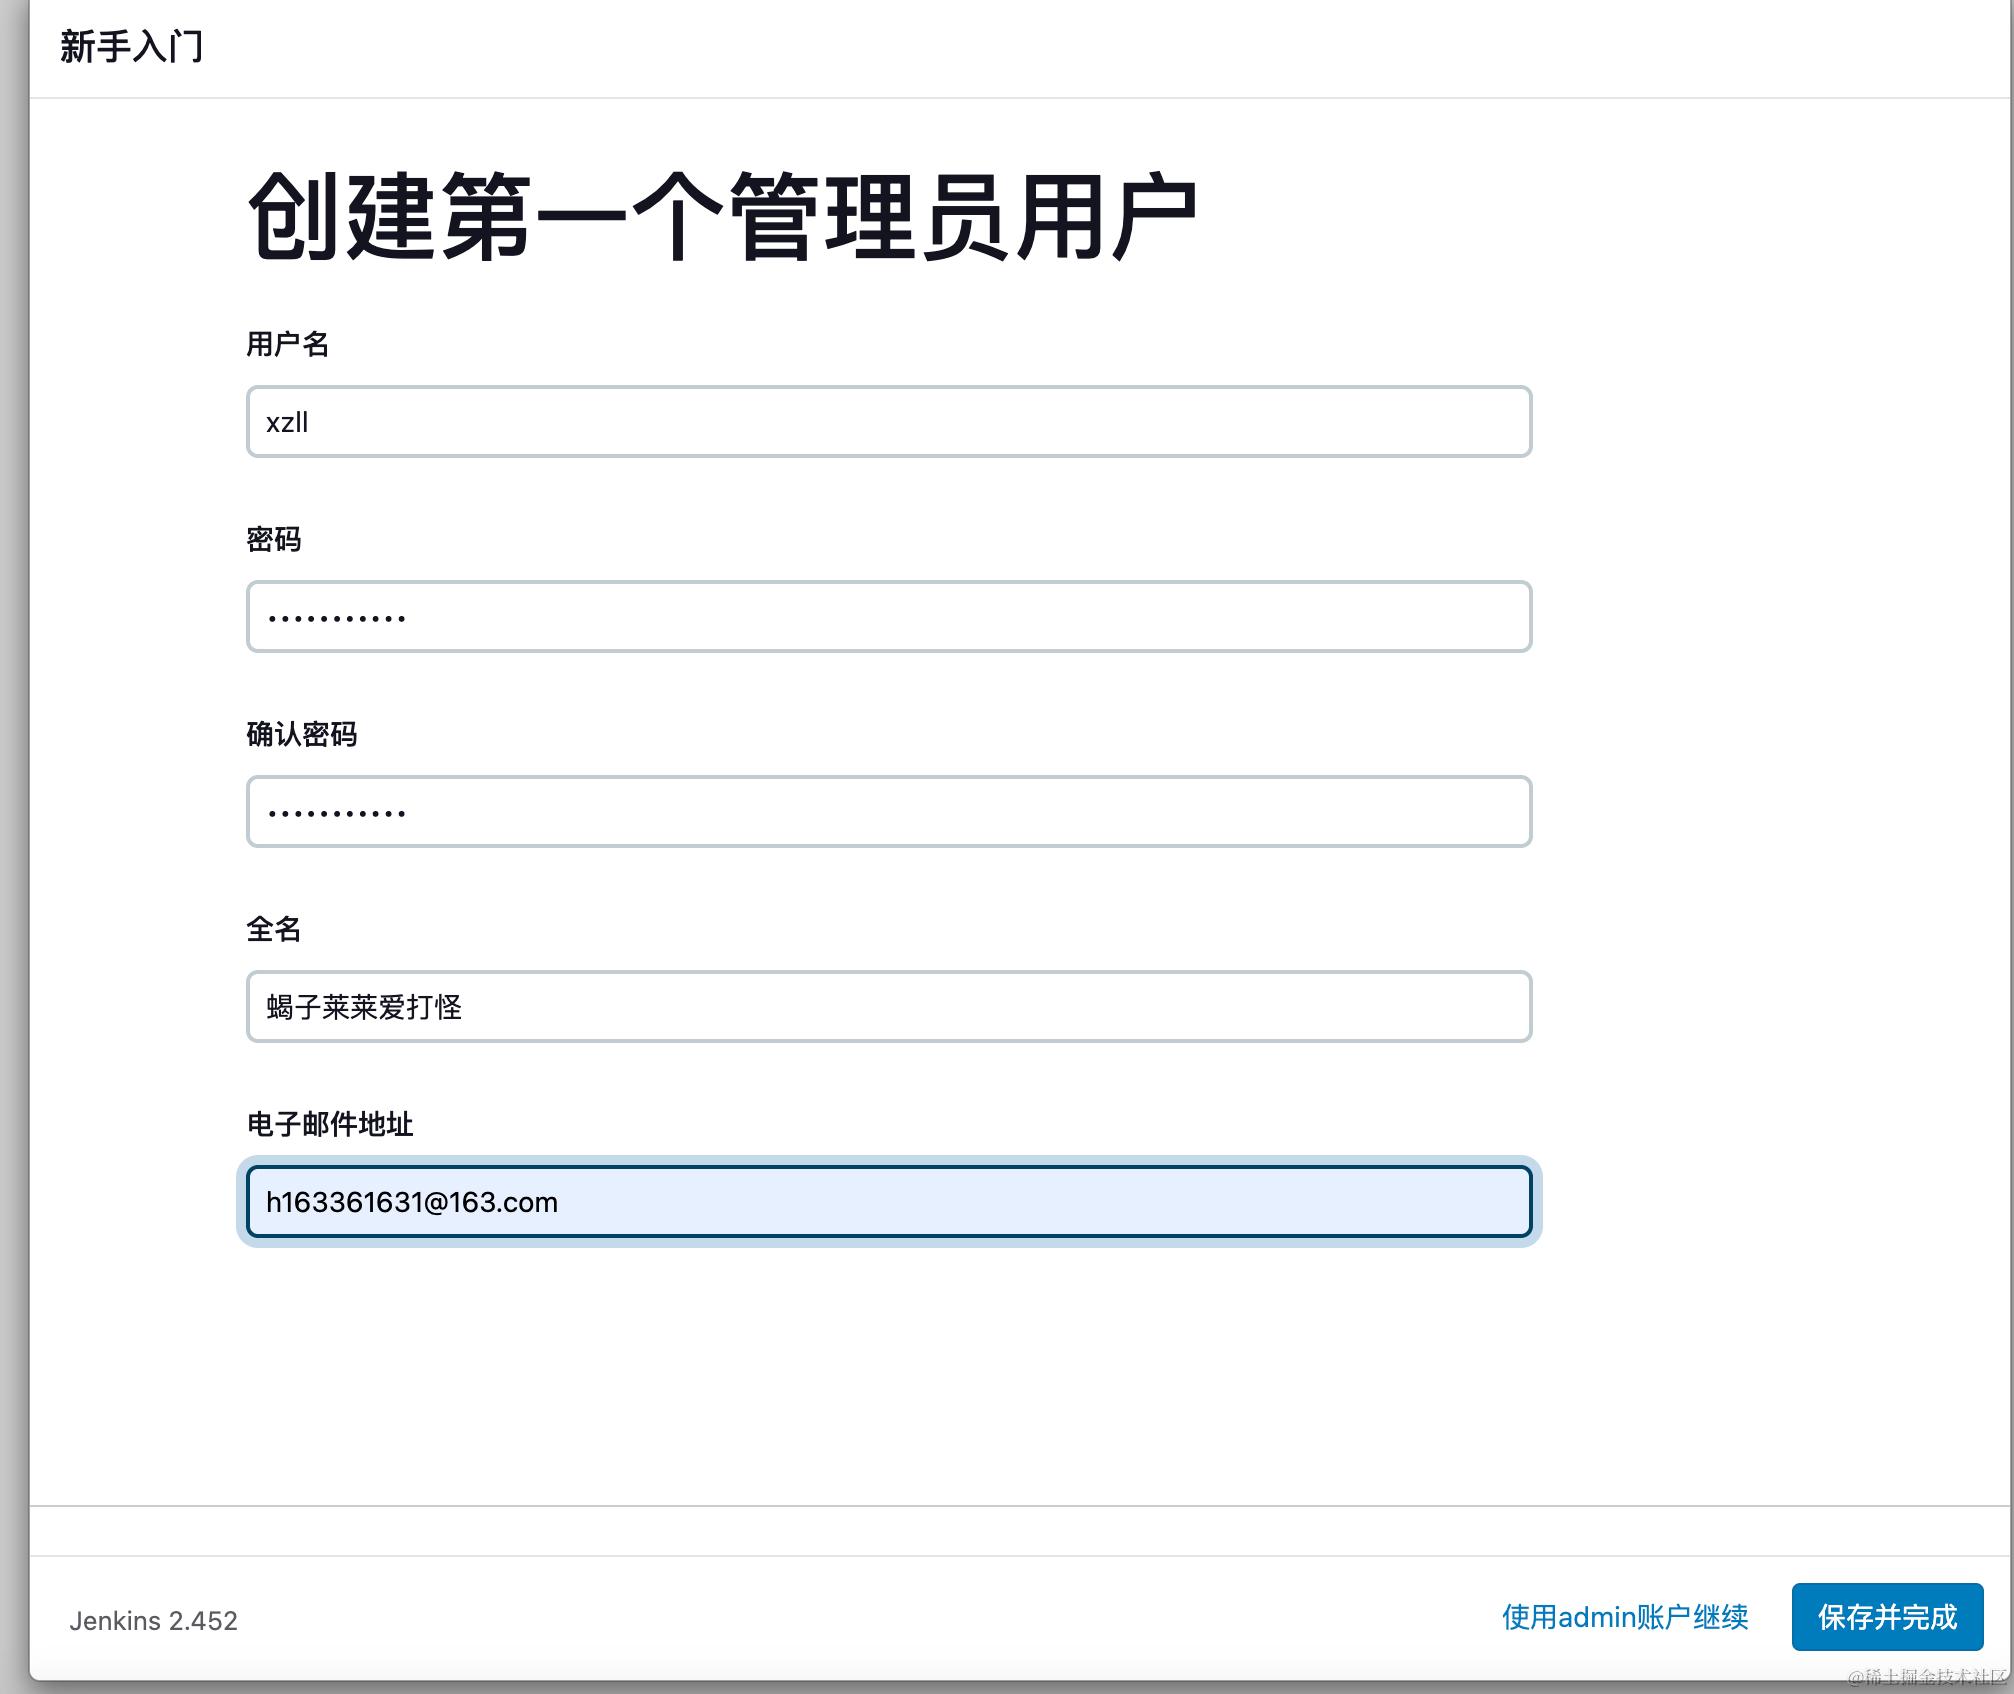
Task: Click the 确认密码 label text
Action: pos(301,734)
